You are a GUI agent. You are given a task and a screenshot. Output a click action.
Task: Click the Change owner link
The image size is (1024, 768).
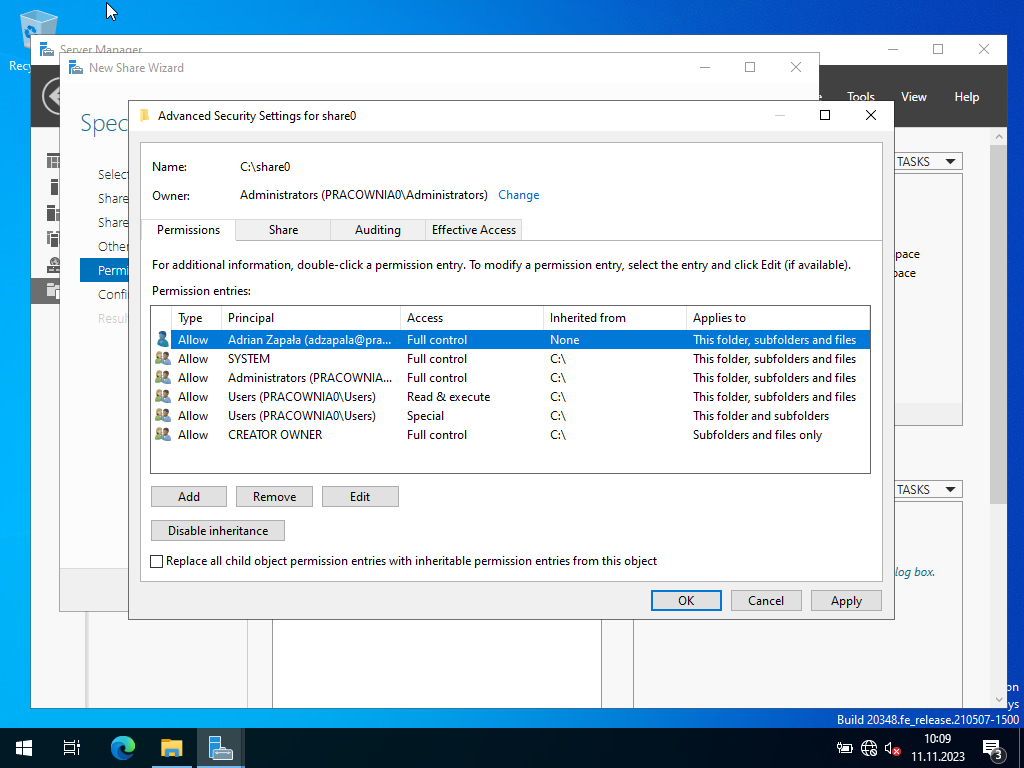pos(518,195)
